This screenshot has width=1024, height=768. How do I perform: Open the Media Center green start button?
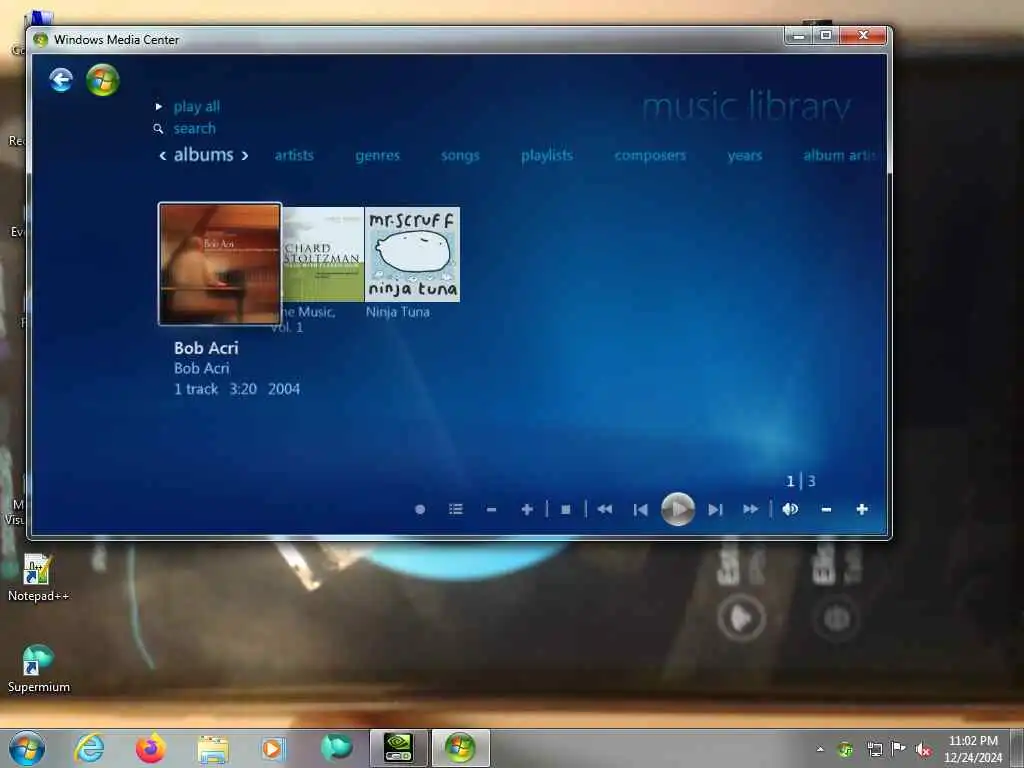(103, 80)
